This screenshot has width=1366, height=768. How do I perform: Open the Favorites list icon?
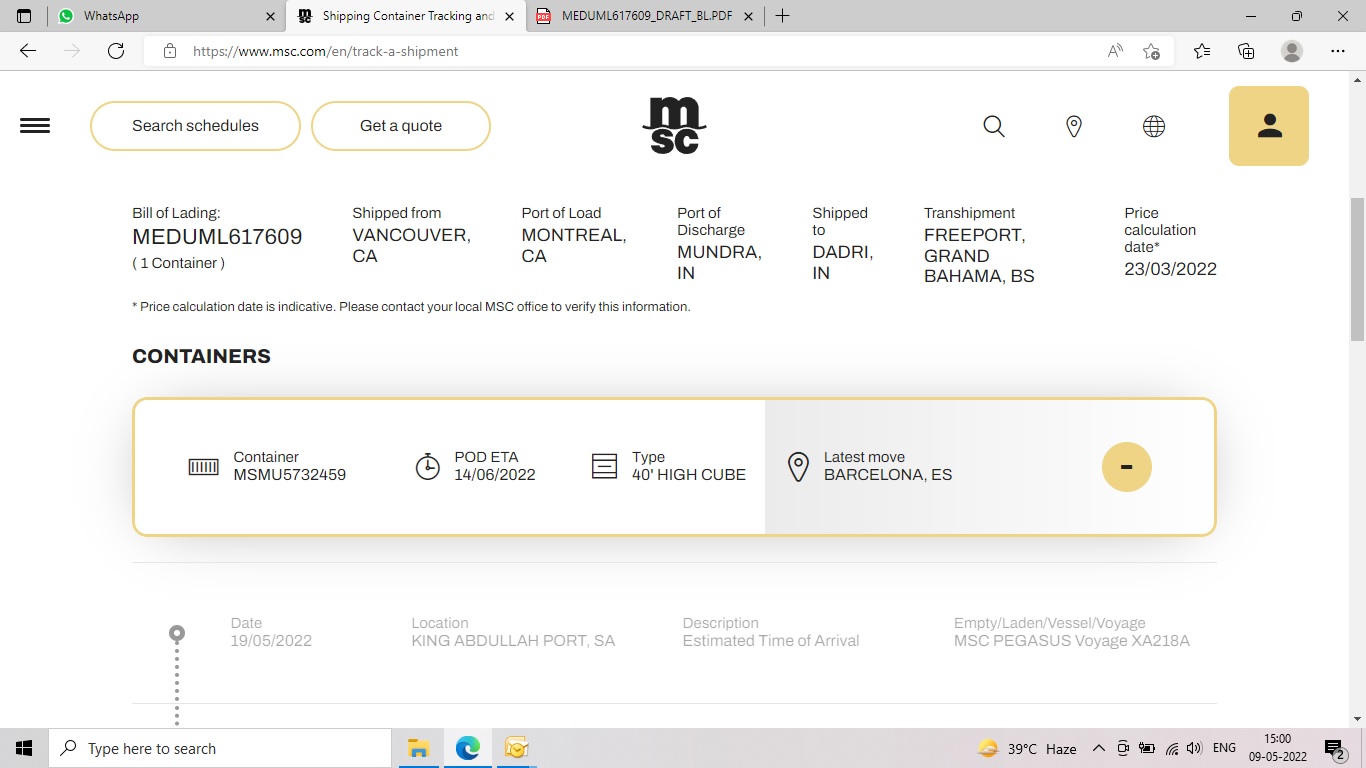tap(1202, 51)
